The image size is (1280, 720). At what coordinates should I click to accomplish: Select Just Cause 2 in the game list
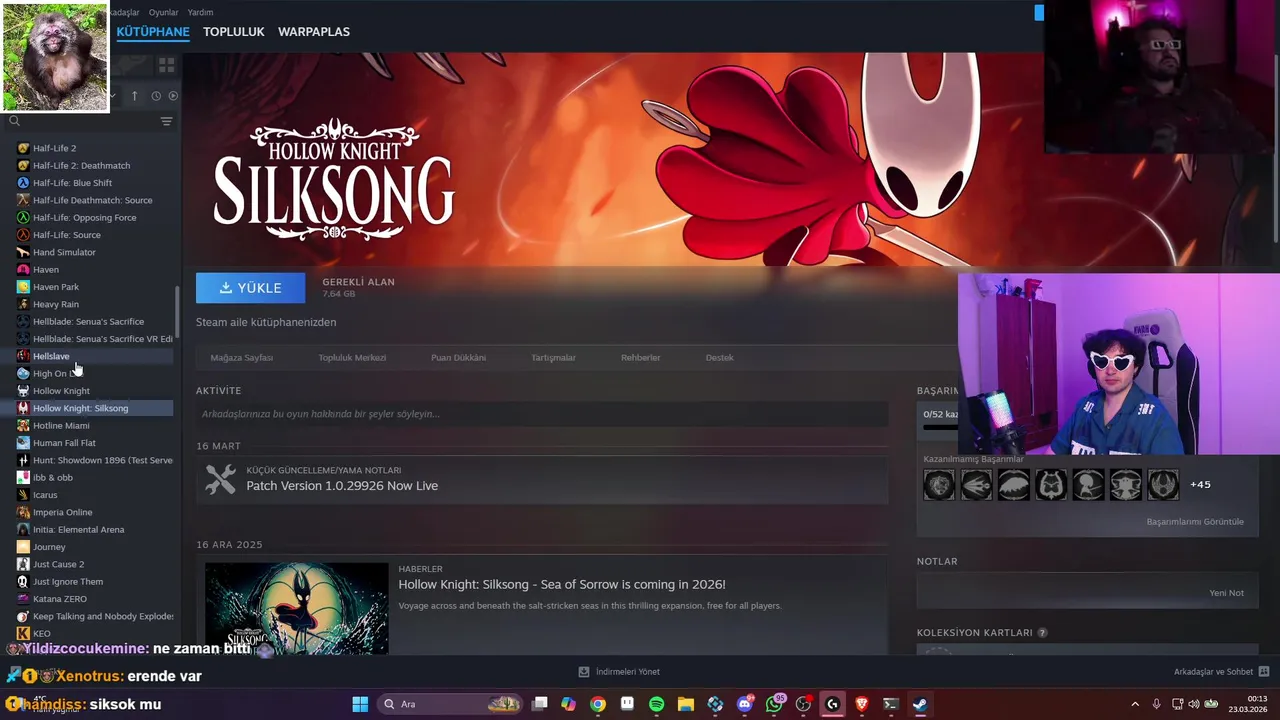[58, 564]
